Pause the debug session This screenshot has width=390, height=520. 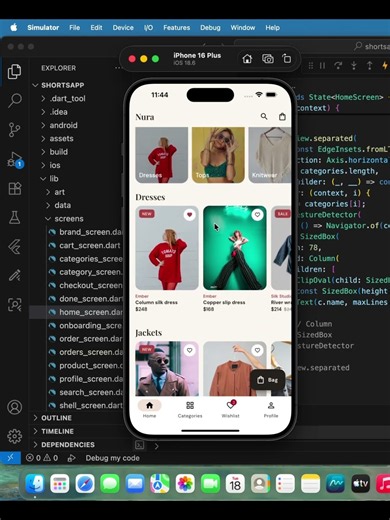click(322, 66)
